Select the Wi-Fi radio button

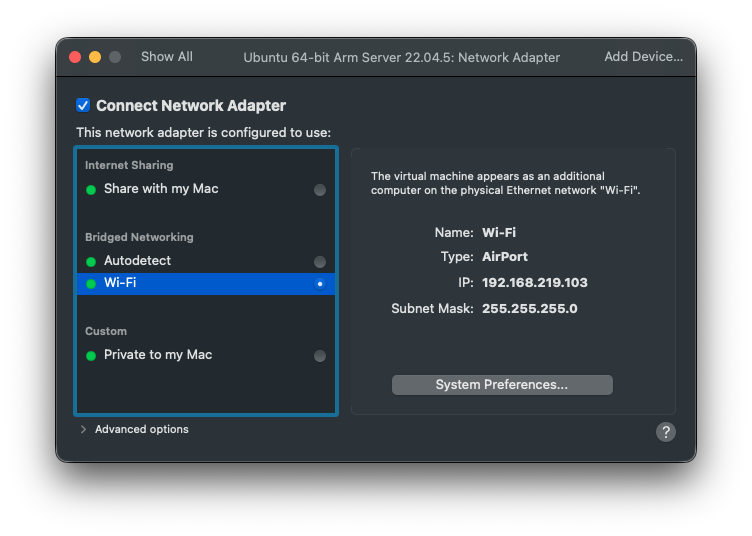[x=320, y=284]
